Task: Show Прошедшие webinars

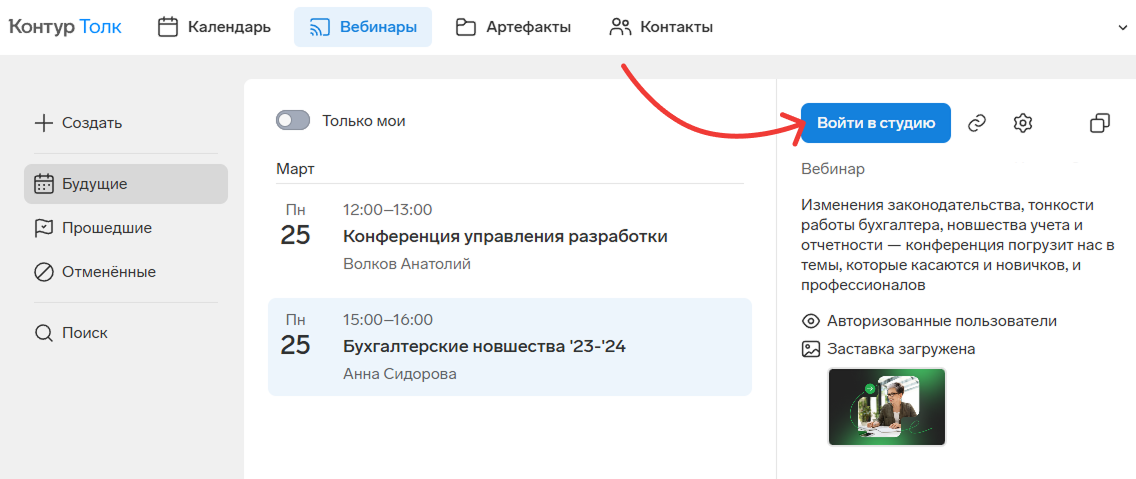Action: pyautogui.click(x=93, y=228)
